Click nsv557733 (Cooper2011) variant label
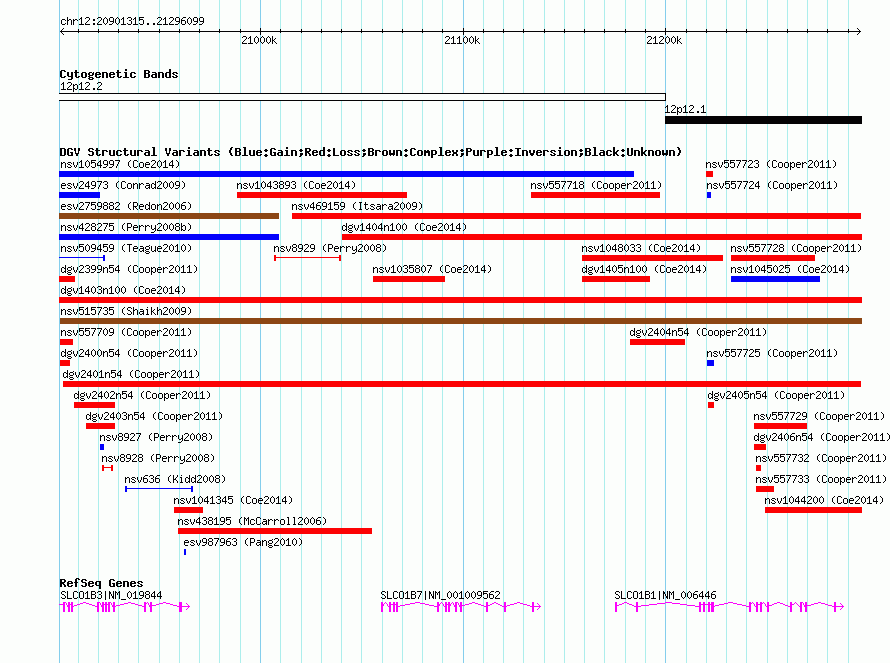Image resolution: width=890 pixels, height=663 pixels. pyautogui.click(x=821, y=479)
